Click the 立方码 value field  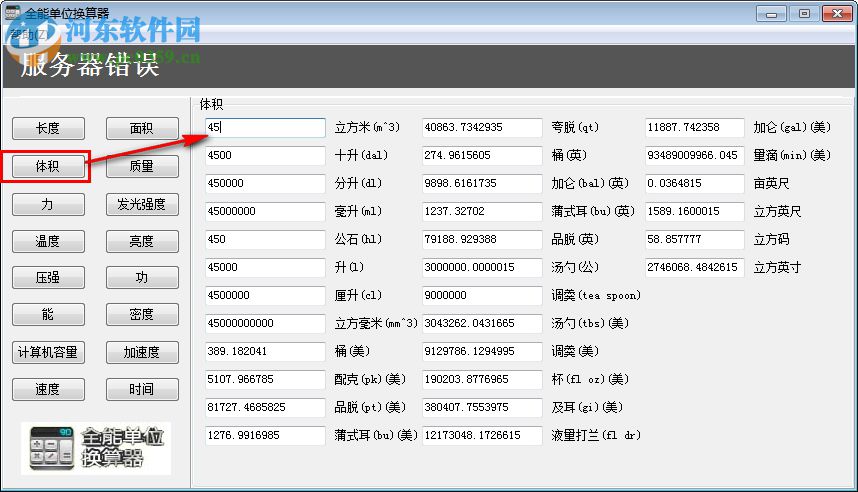(x=694, y=239)
